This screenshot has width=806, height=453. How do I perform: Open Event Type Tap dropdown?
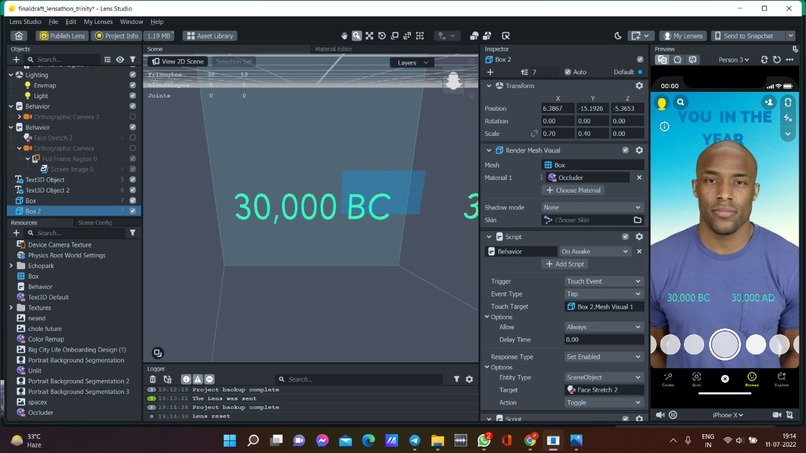(x=604, y=294)
